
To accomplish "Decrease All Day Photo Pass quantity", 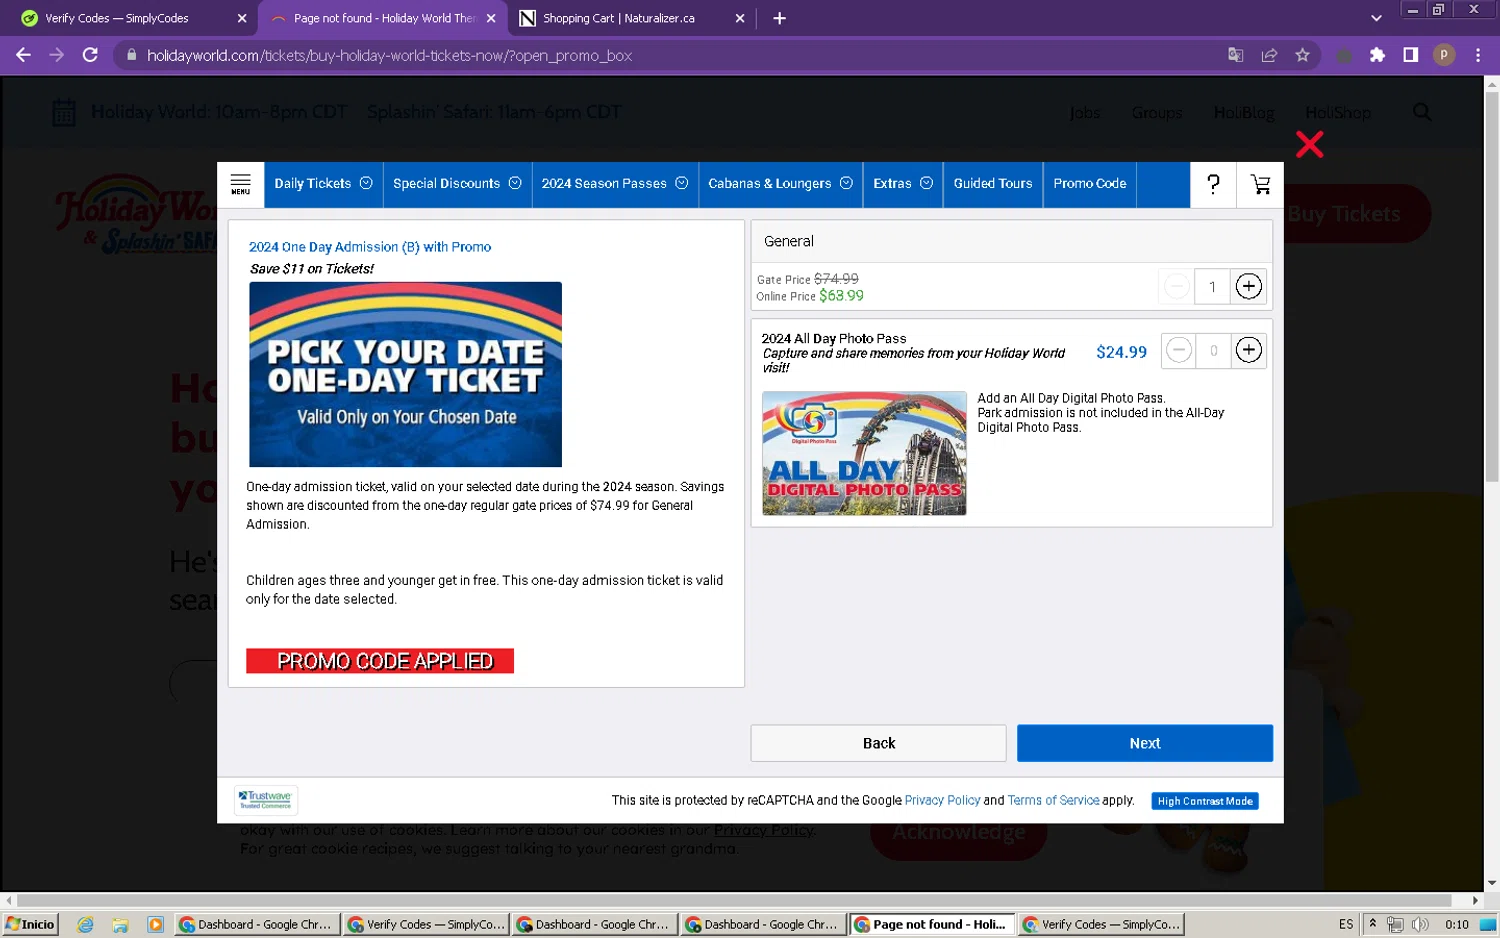I will coord(1179,350).
